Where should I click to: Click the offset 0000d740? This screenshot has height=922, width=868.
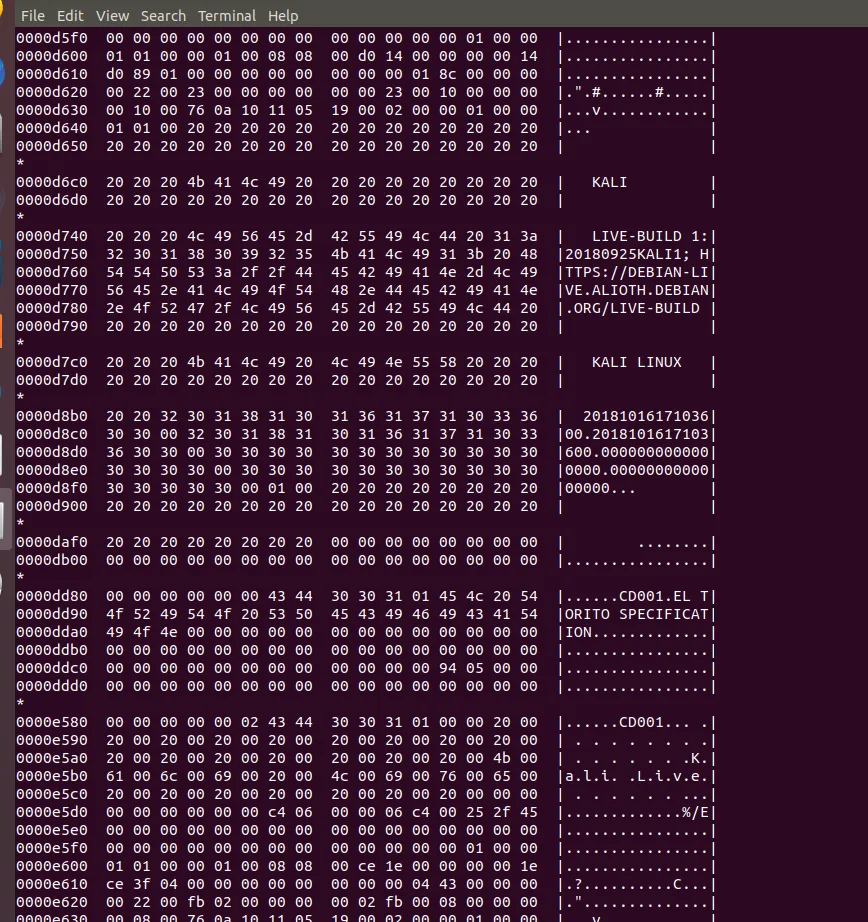pyautogui.click(x=52, y=236)
